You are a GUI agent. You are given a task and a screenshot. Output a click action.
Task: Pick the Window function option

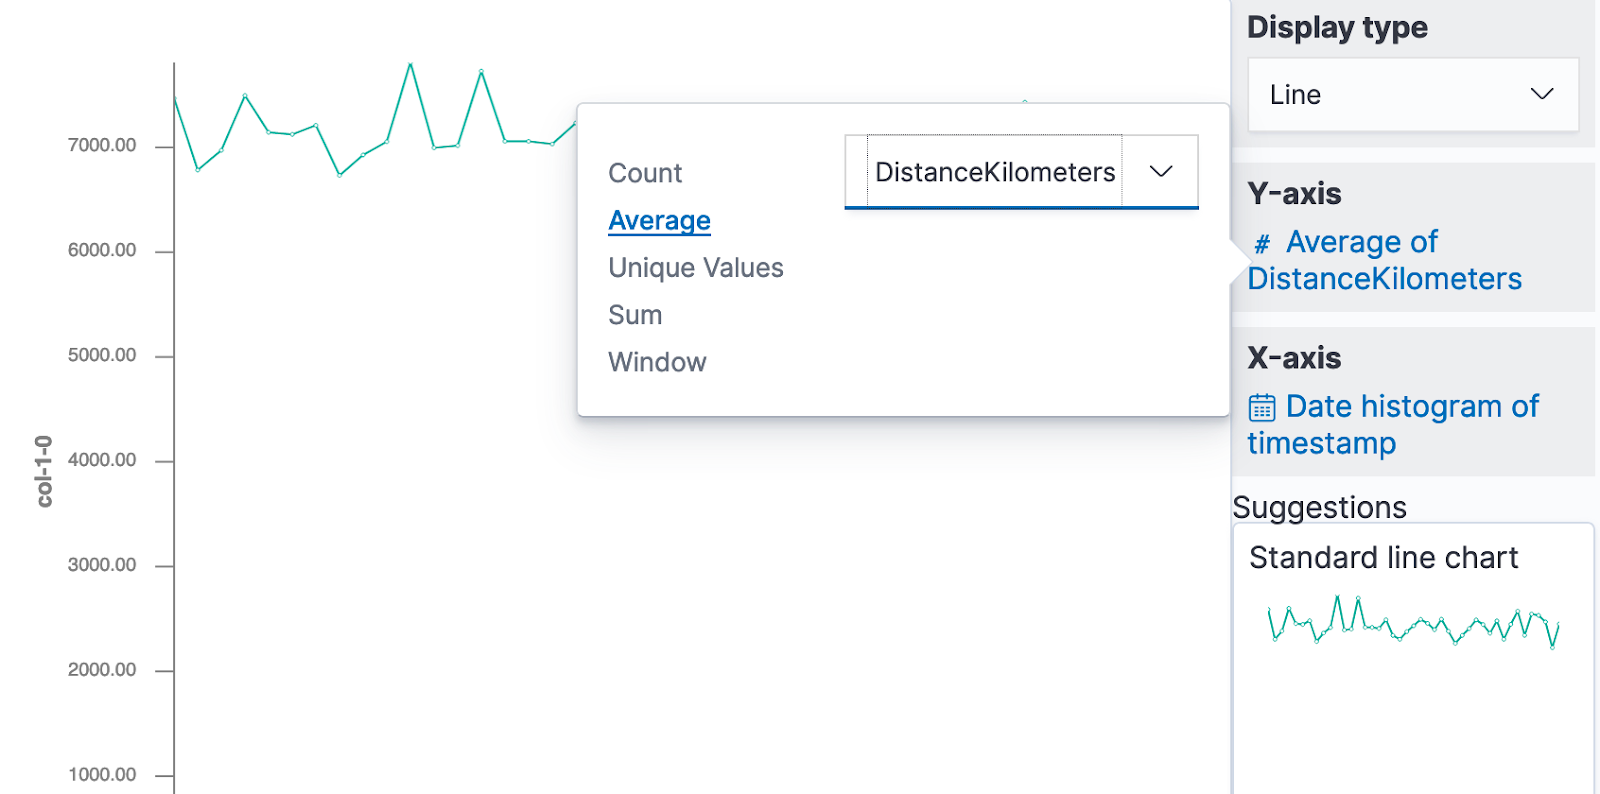pos(657,362)
